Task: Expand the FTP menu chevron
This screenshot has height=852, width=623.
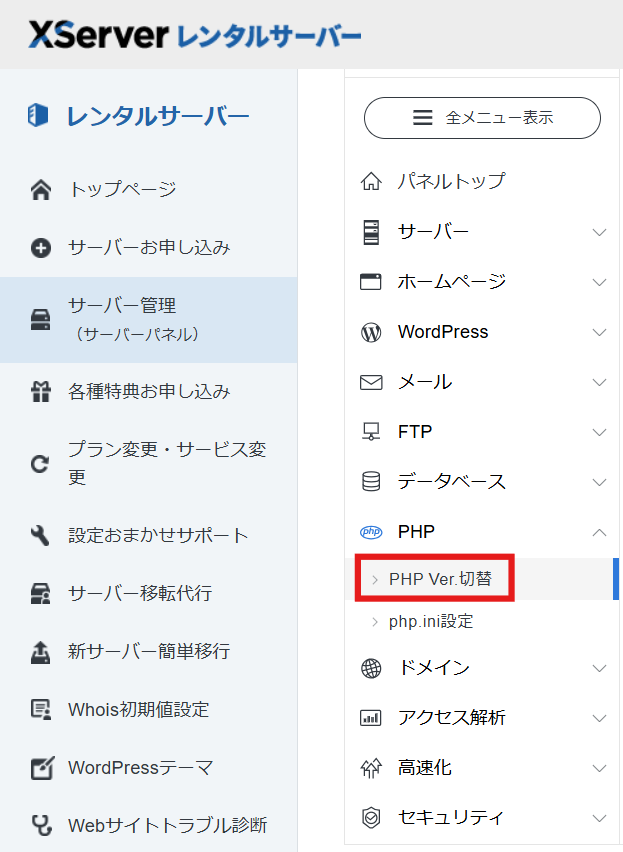Action: click(x=599, y=432)
